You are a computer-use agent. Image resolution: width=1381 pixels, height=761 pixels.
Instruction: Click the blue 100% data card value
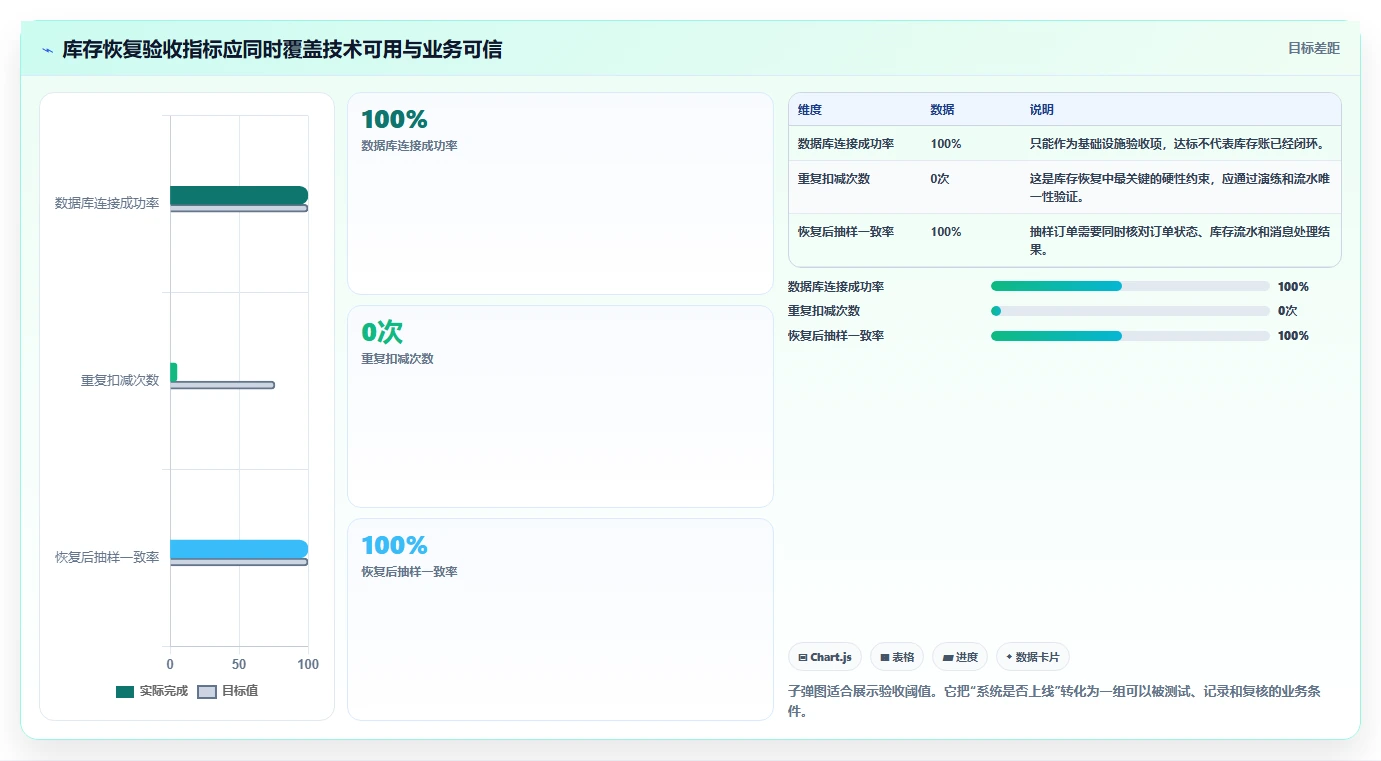click(394, 546)
